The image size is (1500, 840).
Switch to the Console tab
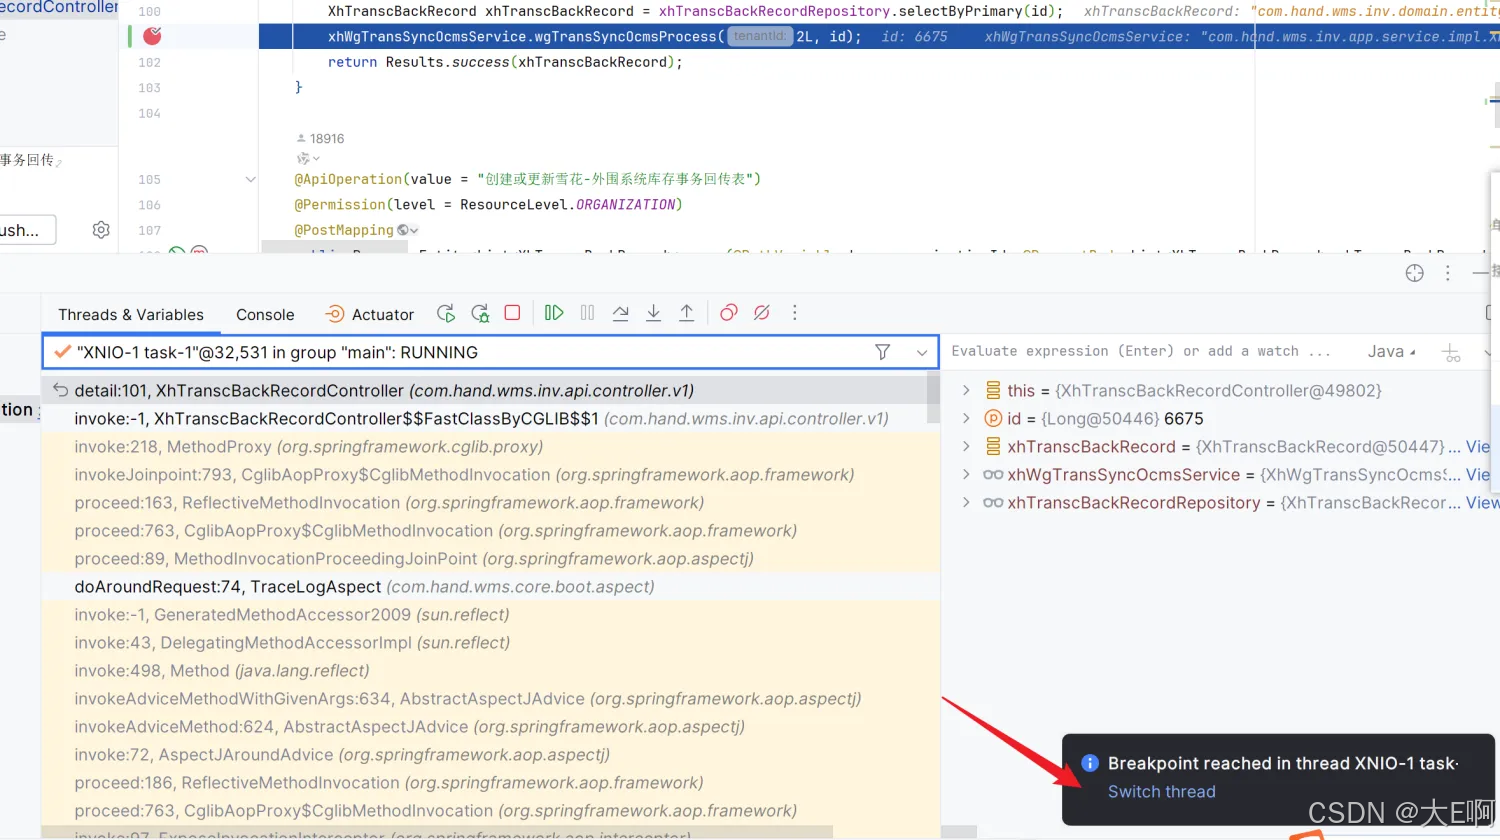tap(265, 314)
